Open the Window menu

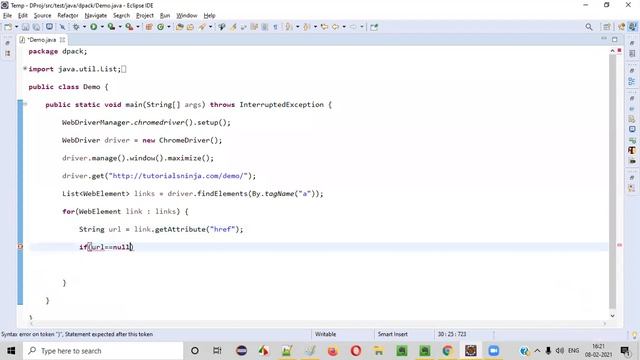[187, 16]
